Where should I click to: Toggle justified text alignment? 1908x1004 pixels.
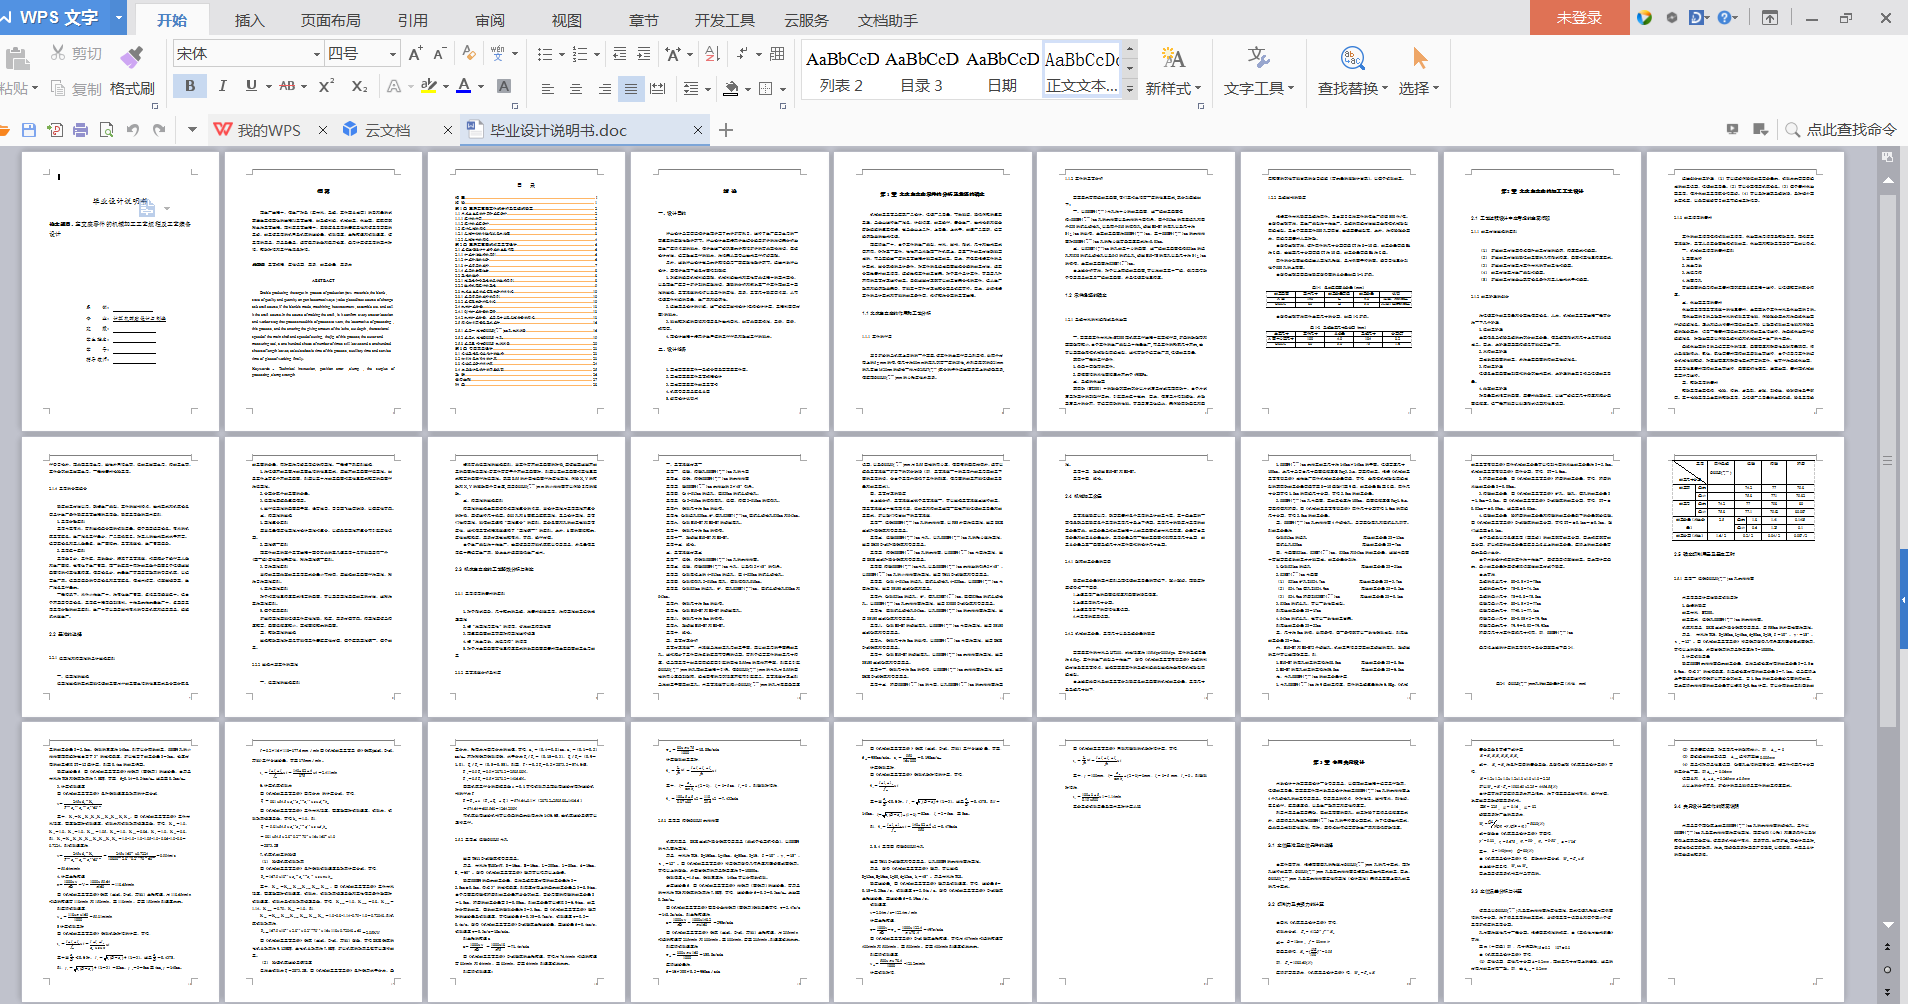click(630, 89)
